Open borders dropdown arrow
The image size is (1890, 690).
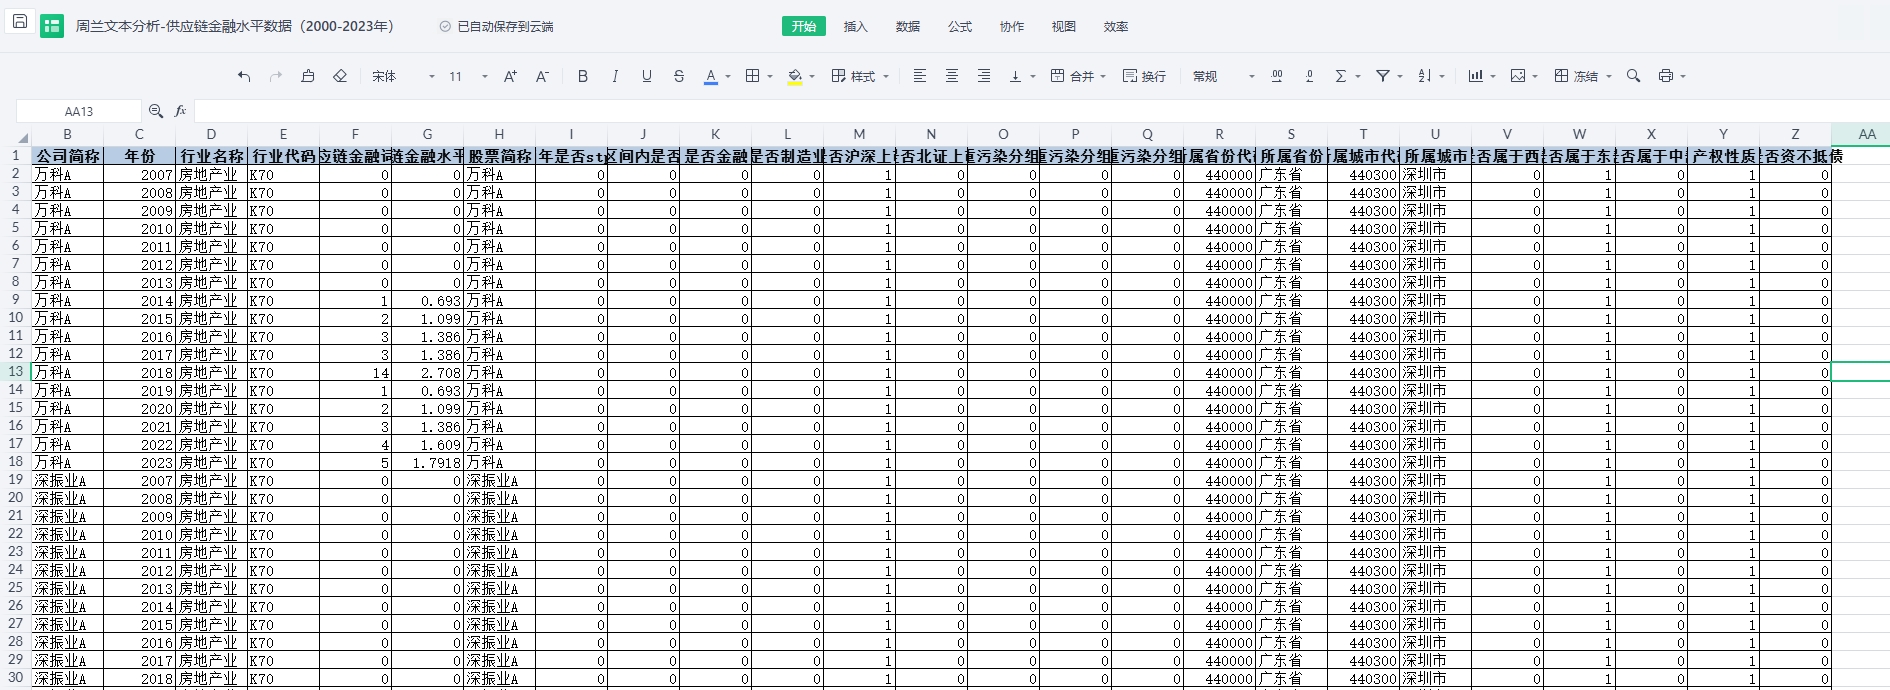click(x=770, y=77)
